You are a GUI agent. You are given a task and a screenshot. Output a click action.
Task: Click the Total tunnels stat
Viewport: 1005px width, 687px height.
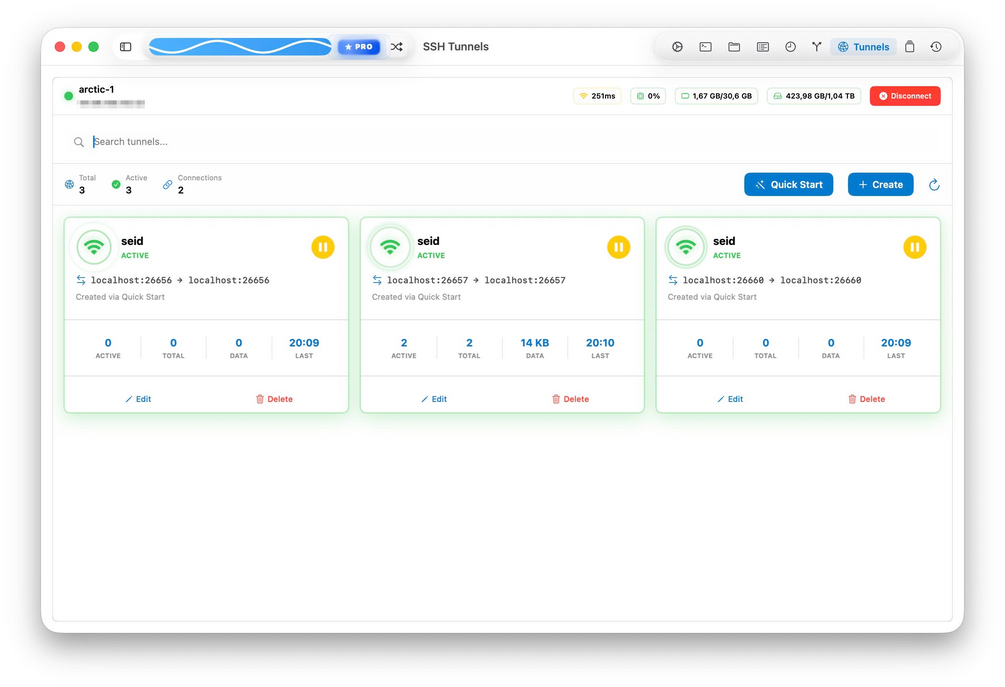pyautogui.click(x=81, y=185)
